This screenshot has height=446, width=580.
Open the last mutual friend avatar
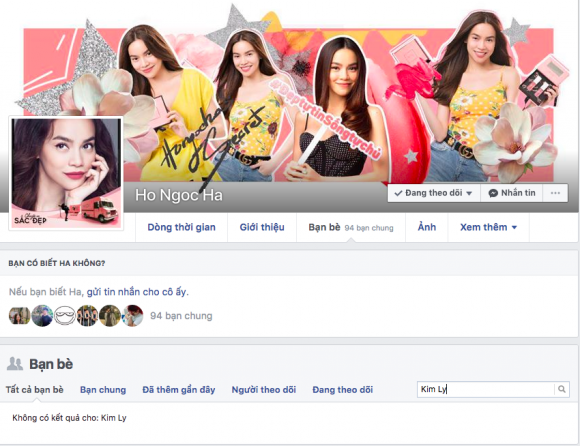133,316
